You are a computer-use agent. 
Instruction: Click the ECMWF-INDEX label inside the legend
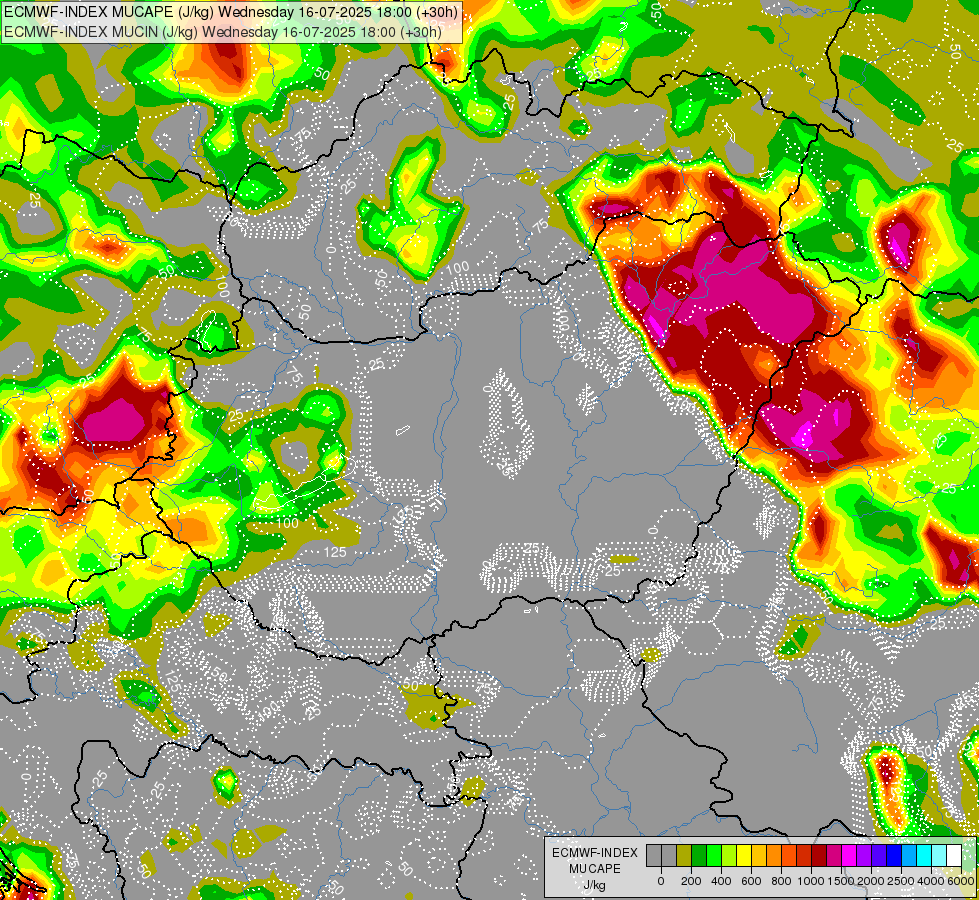point(595,853)
